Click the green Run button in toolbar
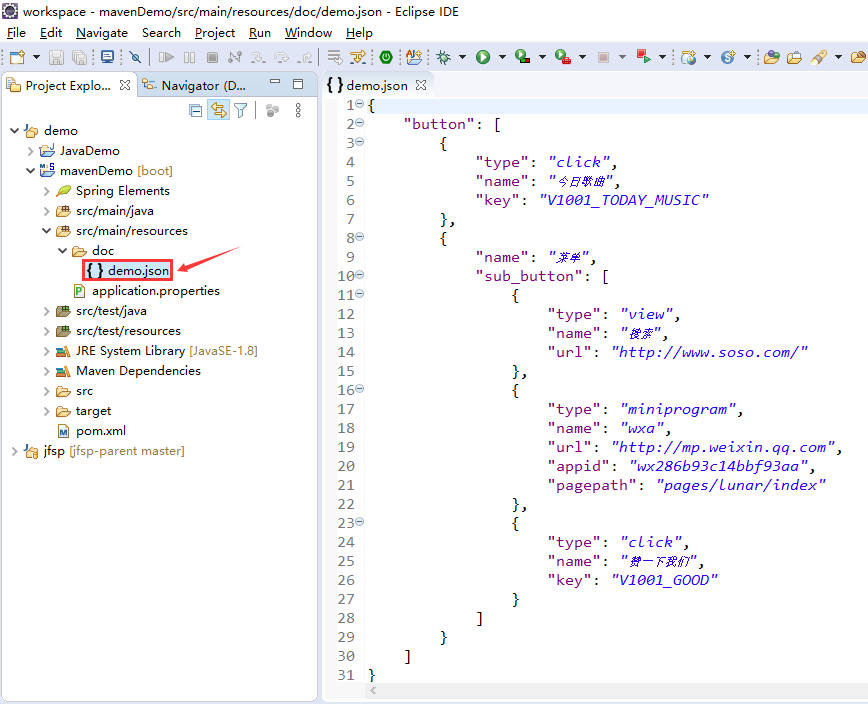Screen dimensions: 868x704 pos(483,57)
